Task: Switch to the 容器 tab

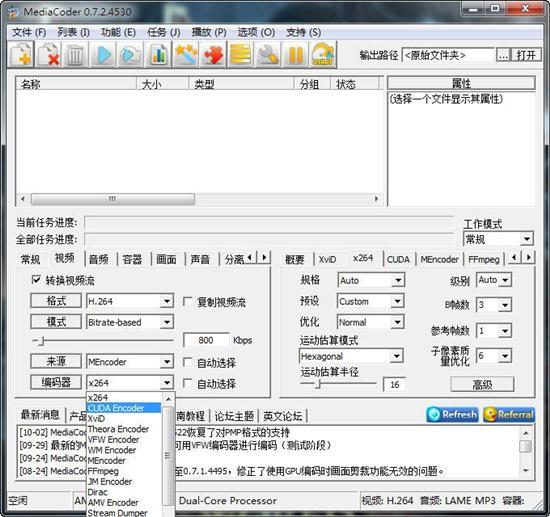Action: [132, 259]
